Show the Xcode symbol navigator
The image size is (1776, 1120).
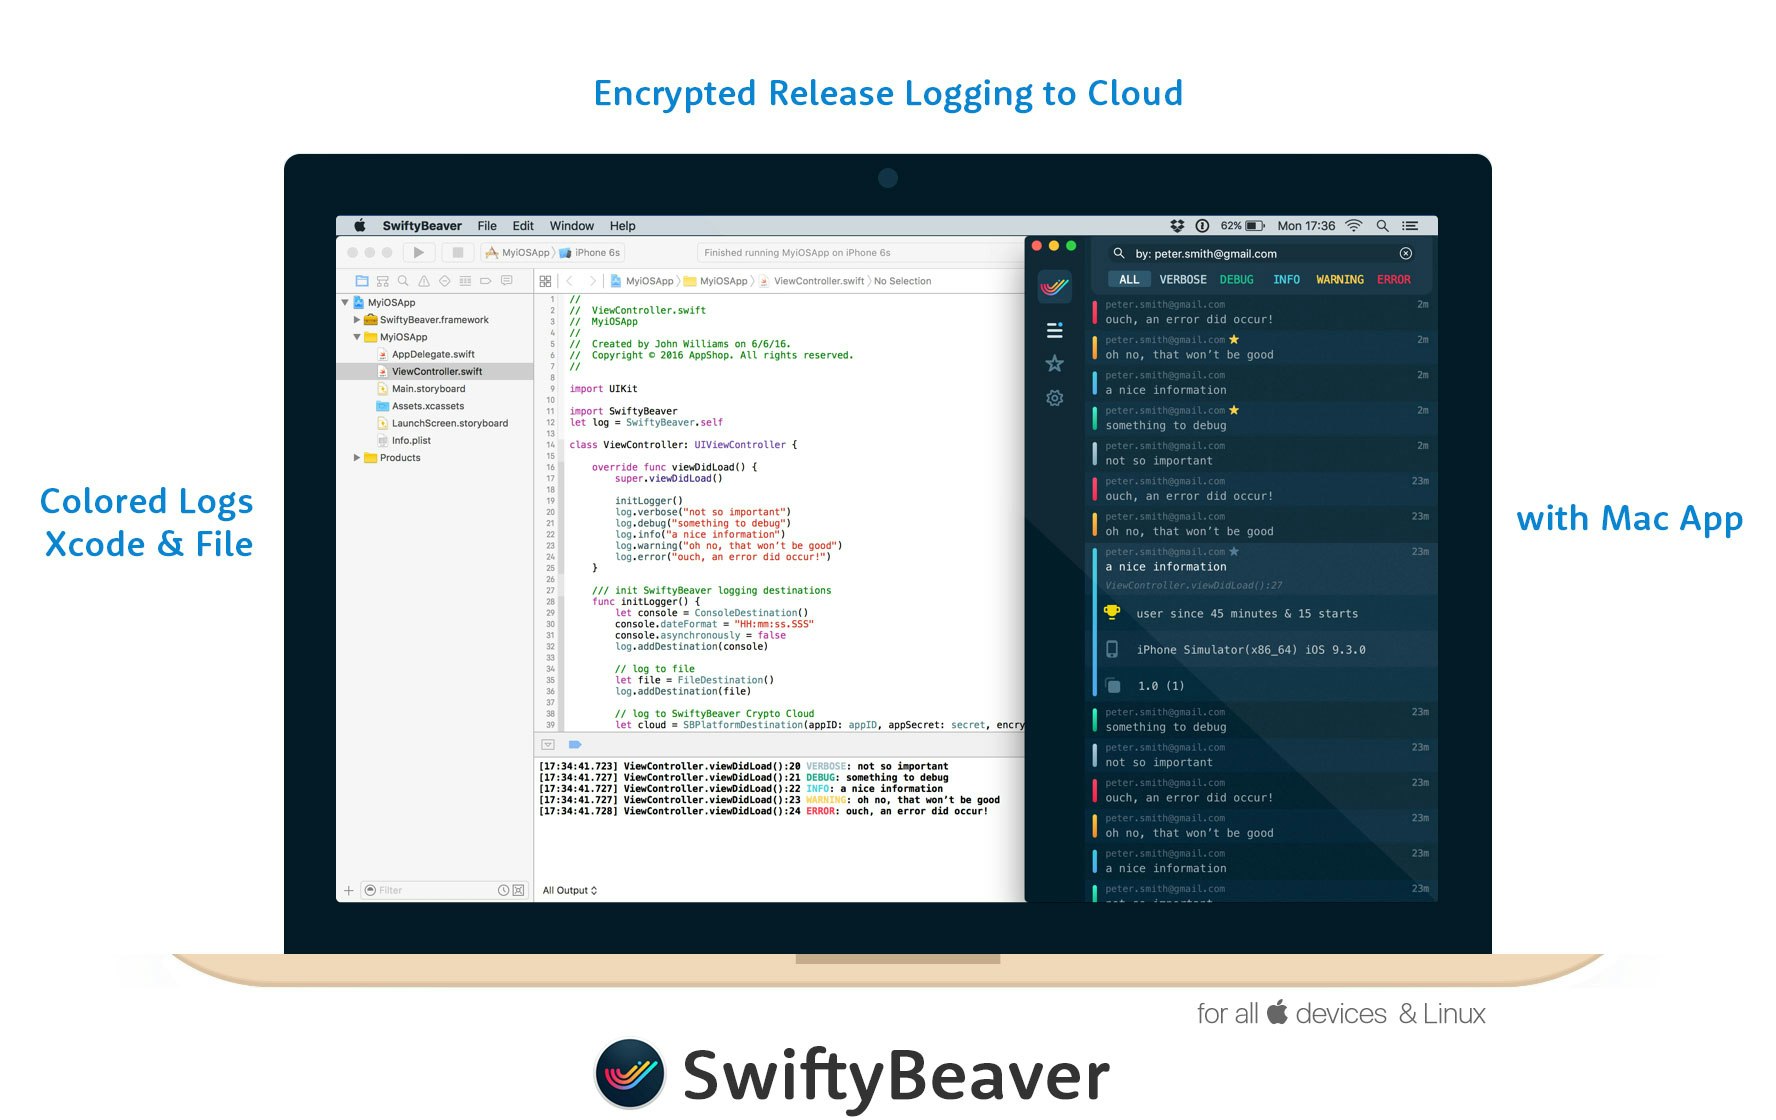(x=383, y=281)
